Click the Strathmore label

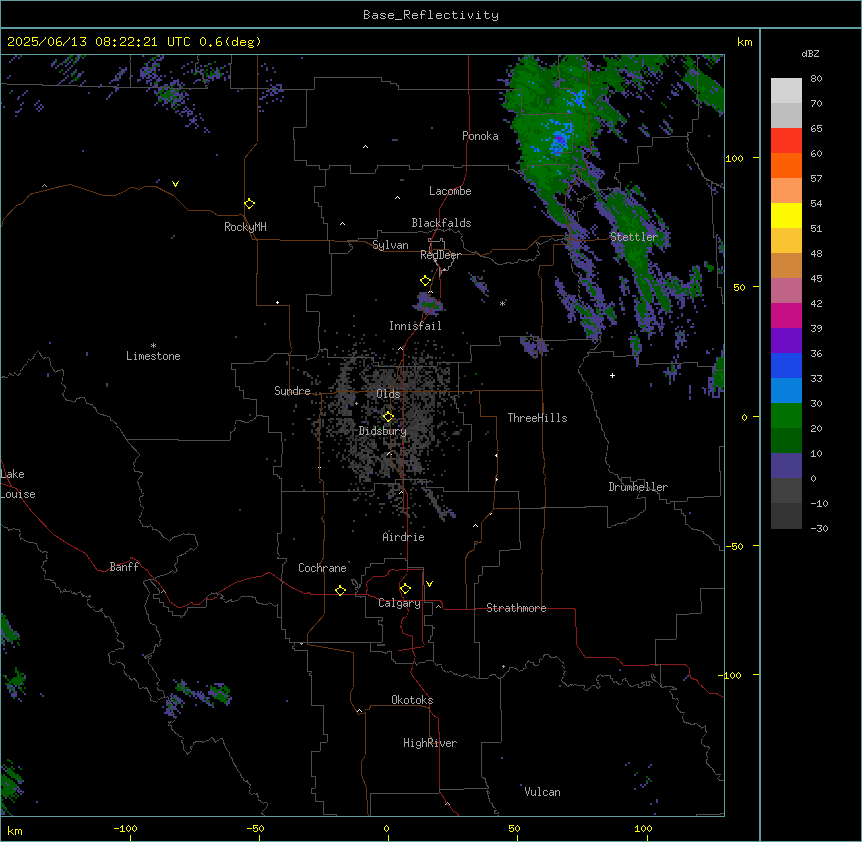(516, 608)
